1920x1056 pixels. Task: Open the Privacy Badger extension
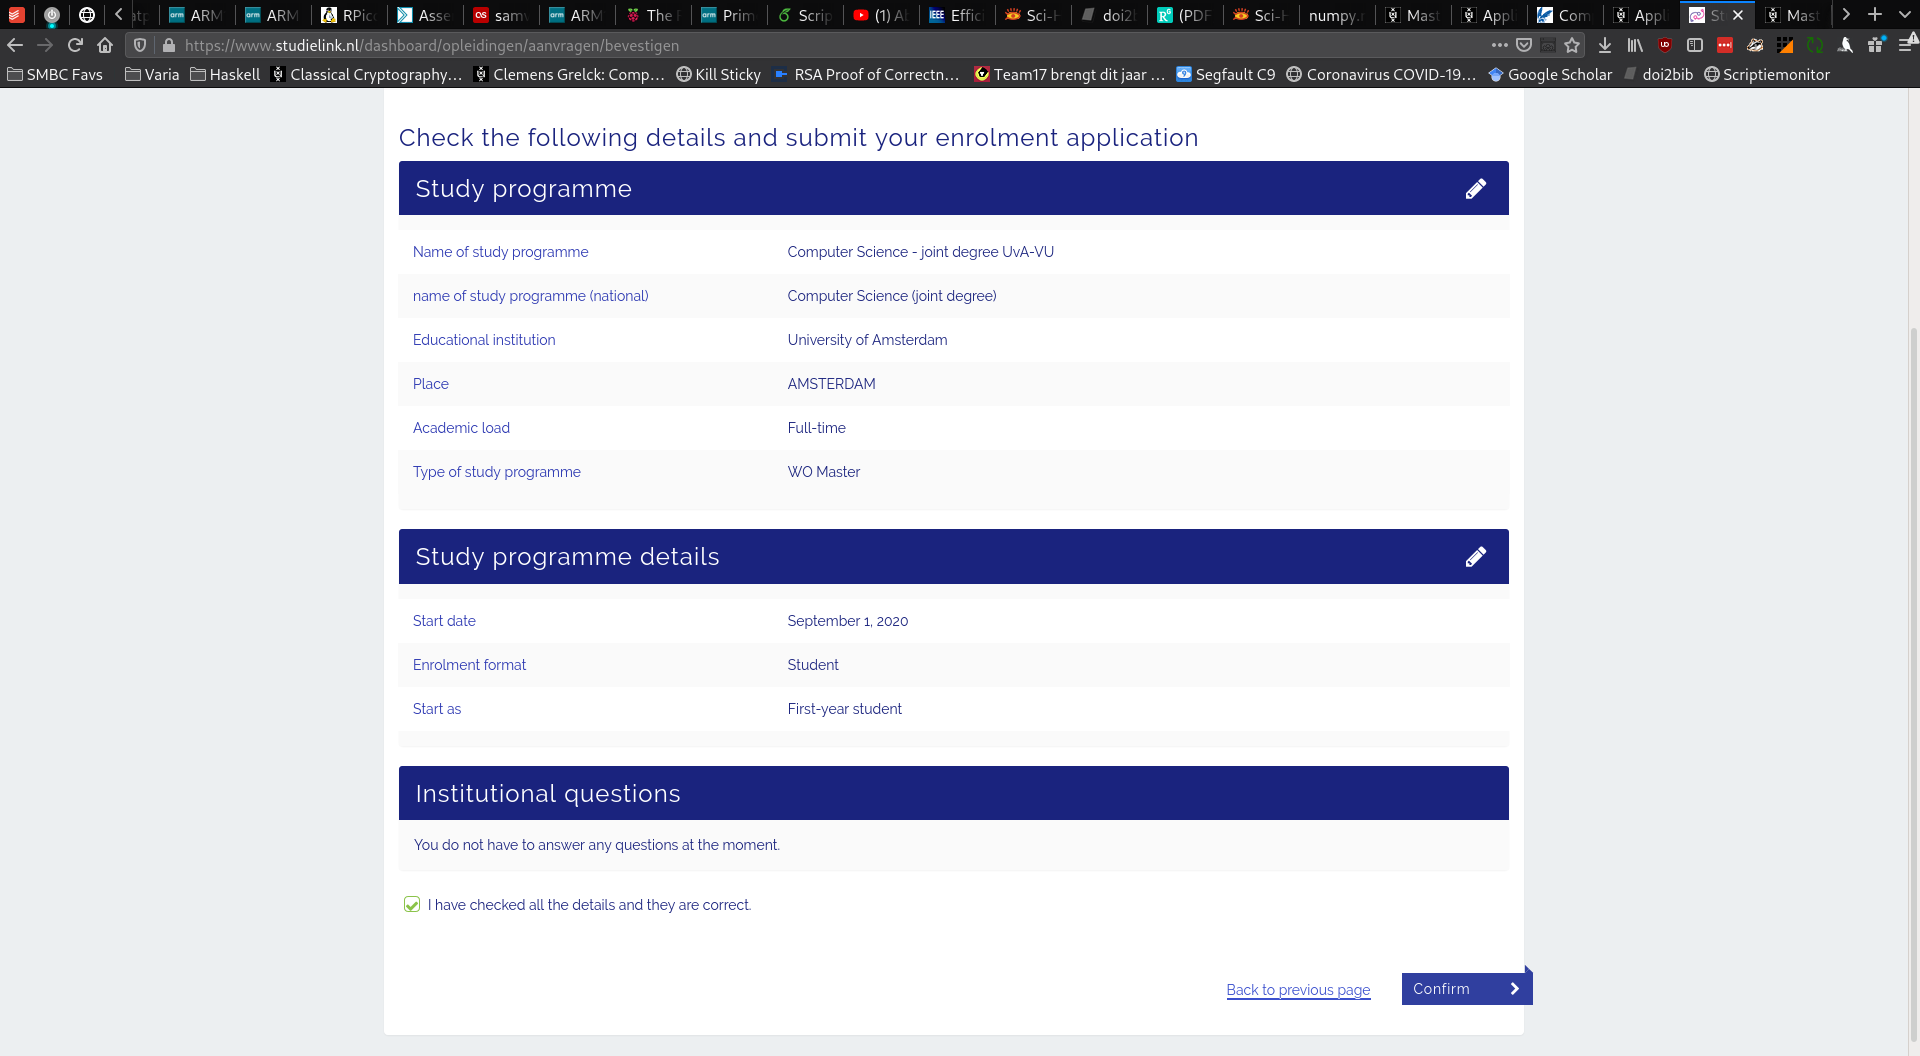(1755, 45)
